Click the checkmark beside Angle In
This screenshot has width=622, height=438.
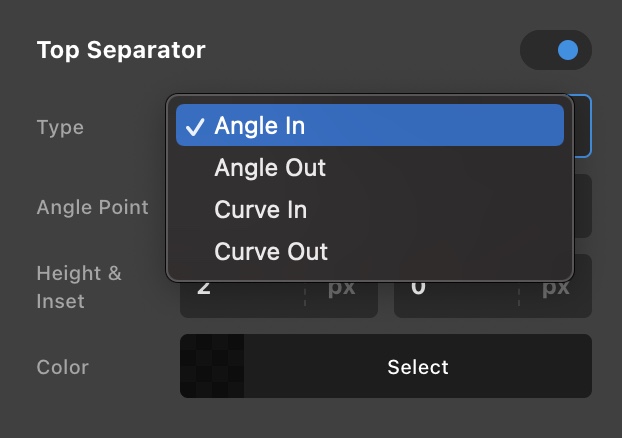click(x=196, y=126)
